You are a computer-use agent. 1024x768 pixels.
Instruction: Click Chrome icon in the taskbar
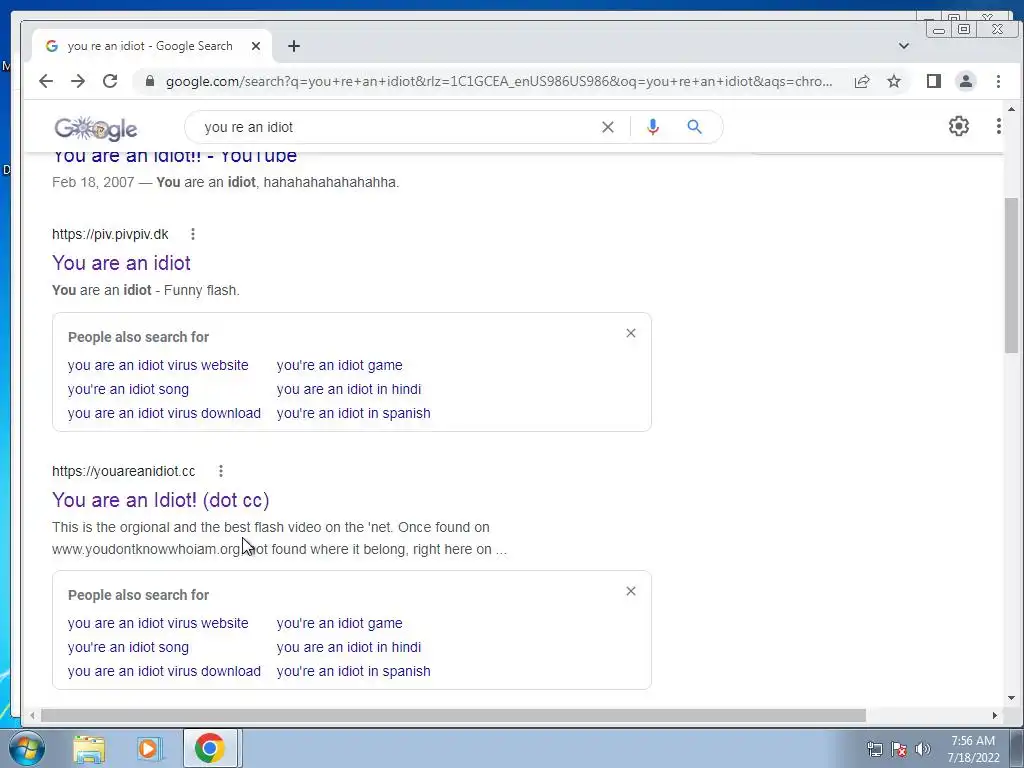210,748
